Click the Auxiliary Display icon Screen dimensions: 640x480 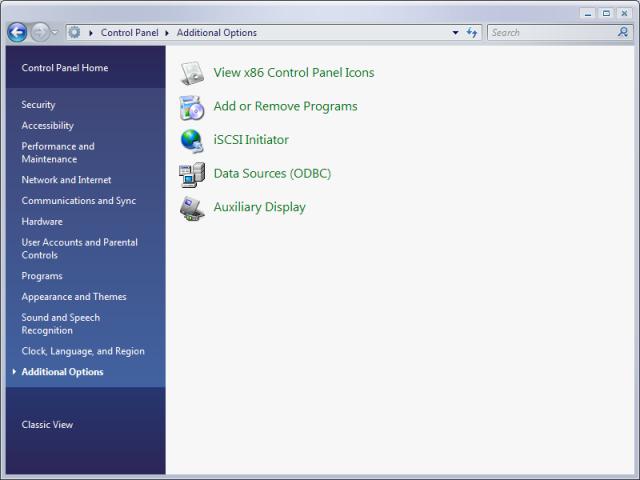point(192,208)
